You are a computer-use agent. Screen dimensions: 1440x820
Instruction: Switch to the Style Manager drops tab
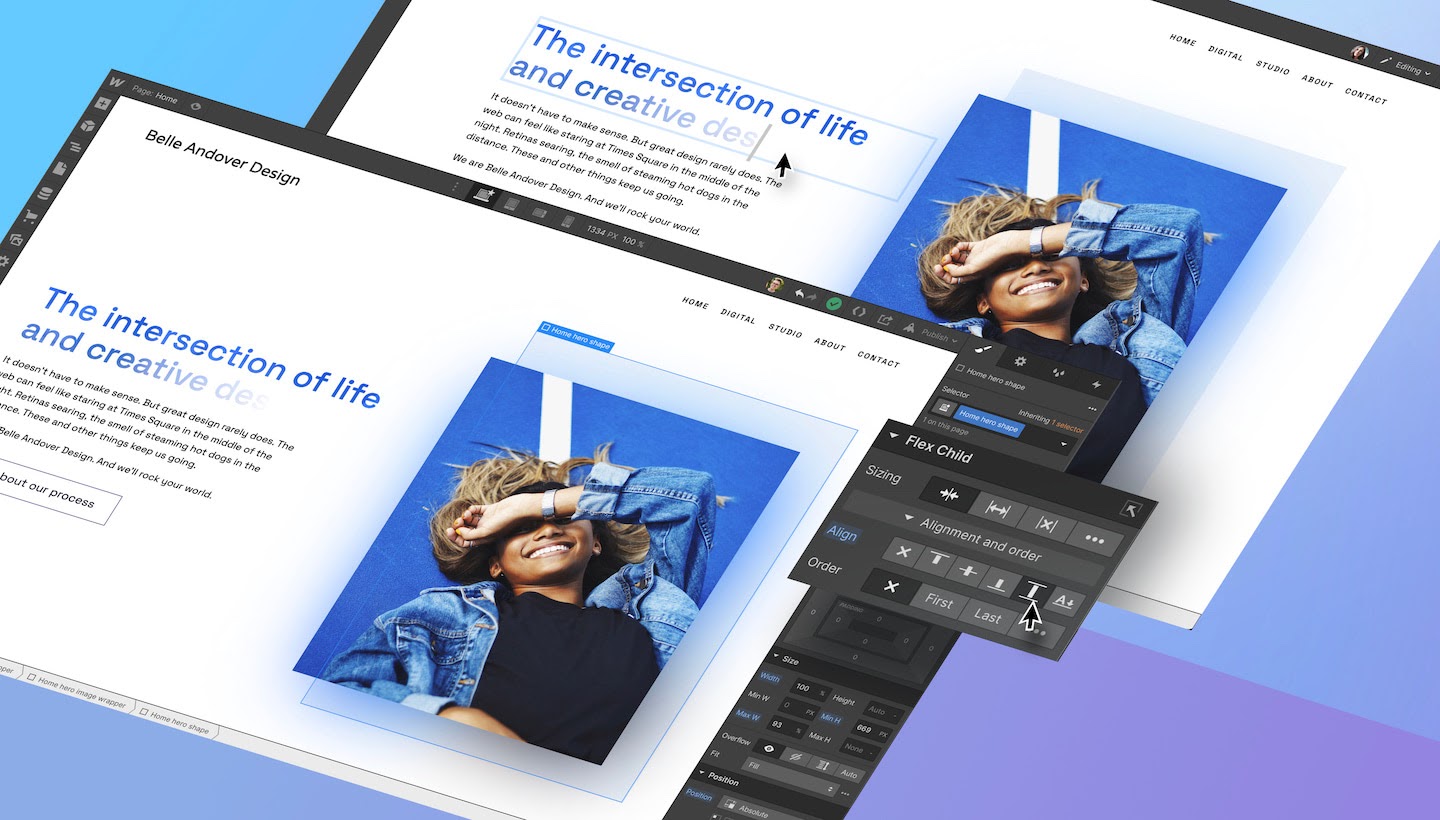(1059, 372)
